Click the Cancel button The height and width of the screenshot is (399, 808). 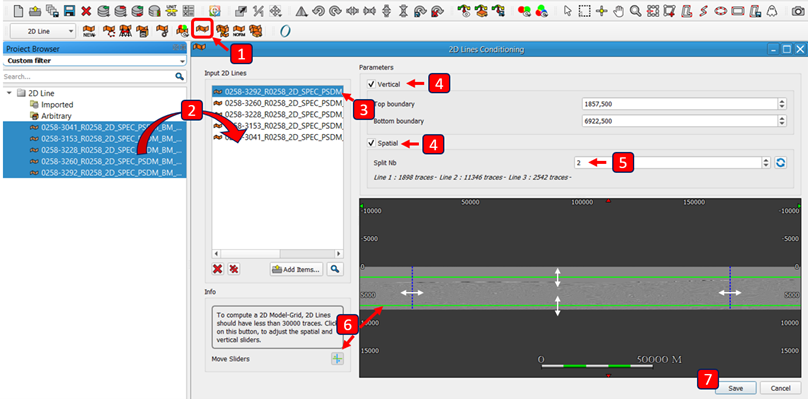(781, 388)
